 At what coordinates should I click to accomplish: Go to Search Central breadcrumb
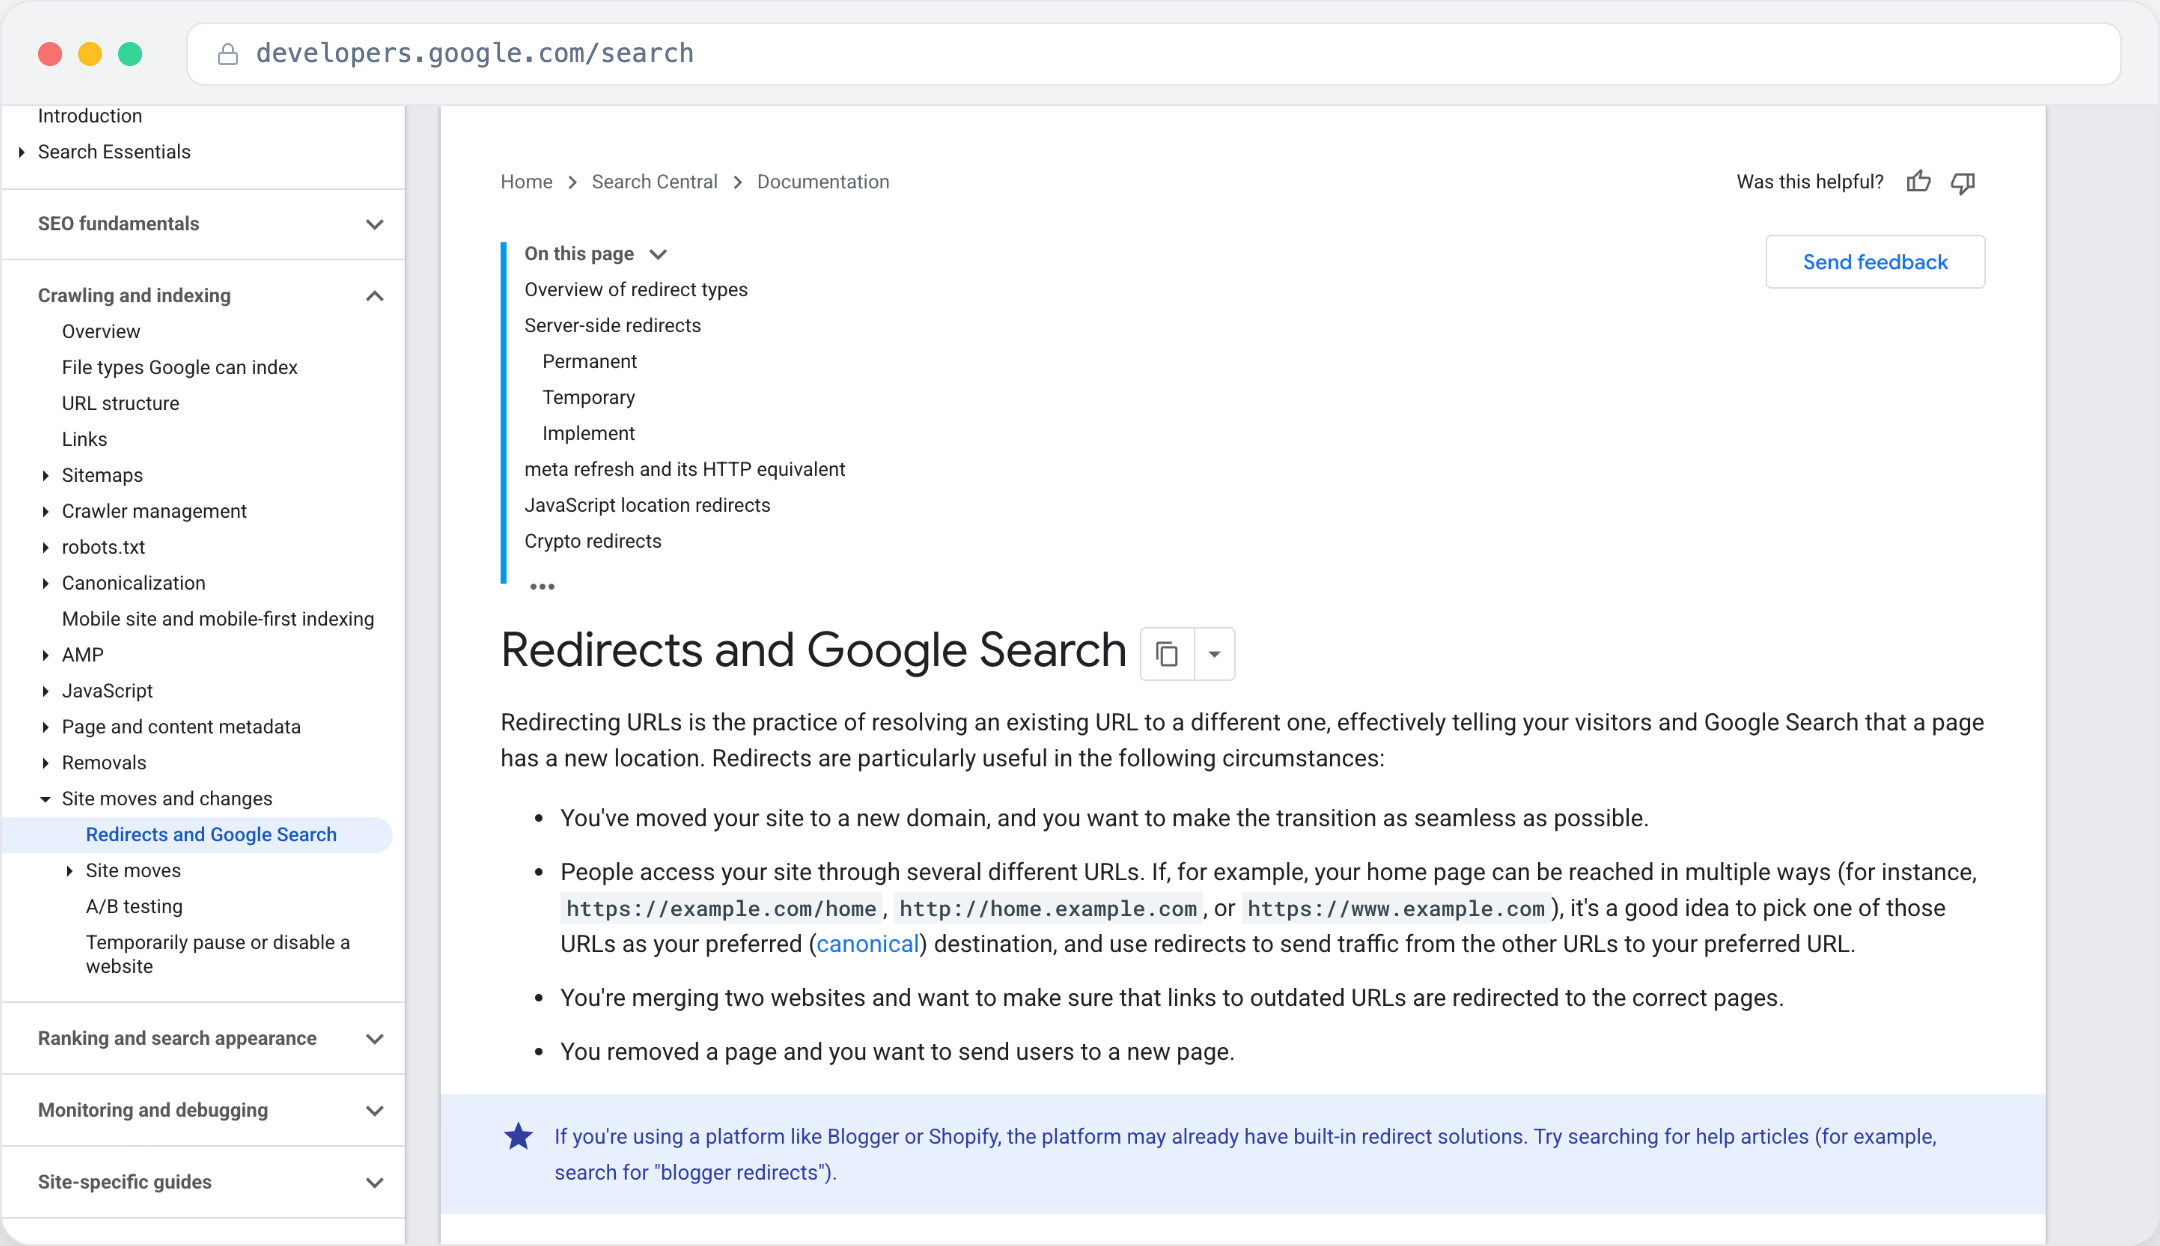click(x=655, y=182)
